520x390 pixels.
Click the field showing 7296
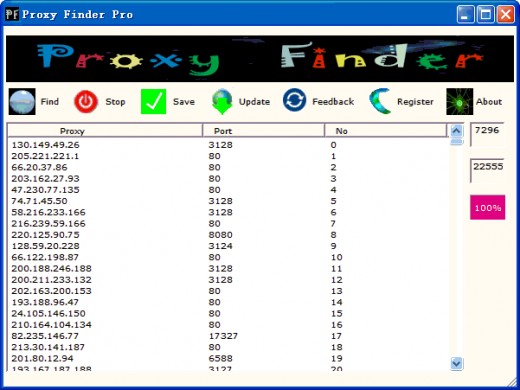(x=487, y=134)
